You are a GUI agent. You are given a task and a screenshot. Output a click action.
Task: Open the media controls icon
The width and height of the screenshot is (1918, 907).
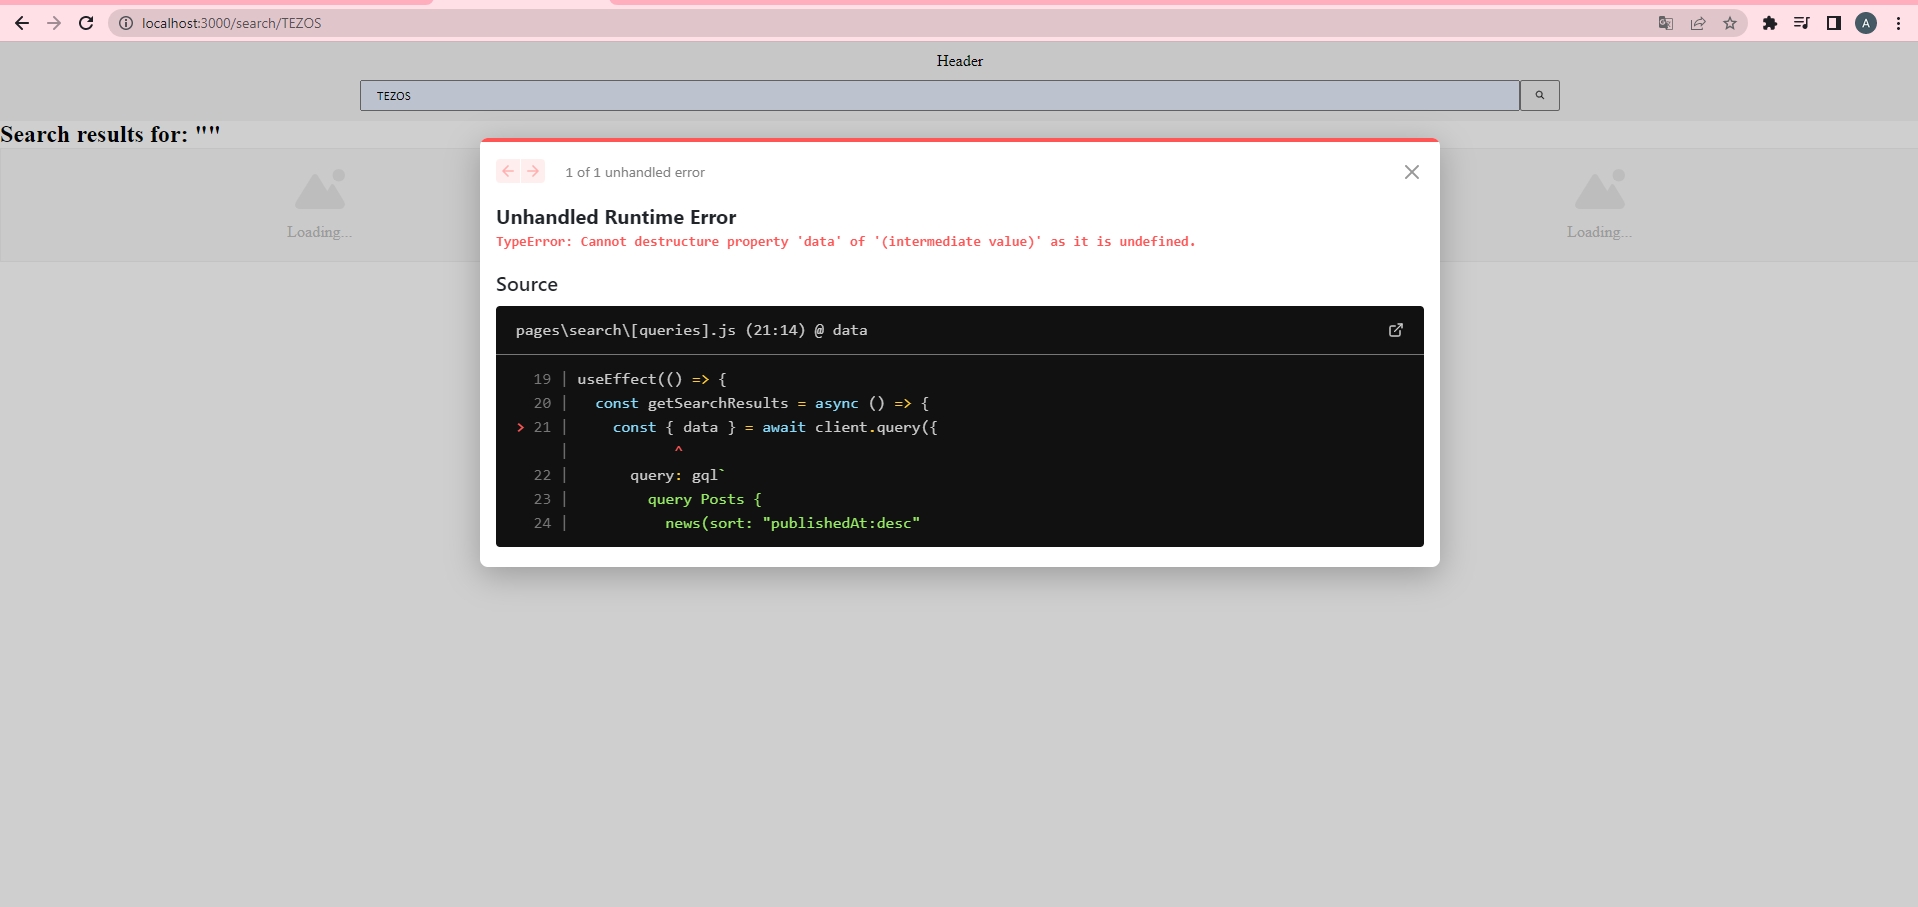(x=1802, y=23)
